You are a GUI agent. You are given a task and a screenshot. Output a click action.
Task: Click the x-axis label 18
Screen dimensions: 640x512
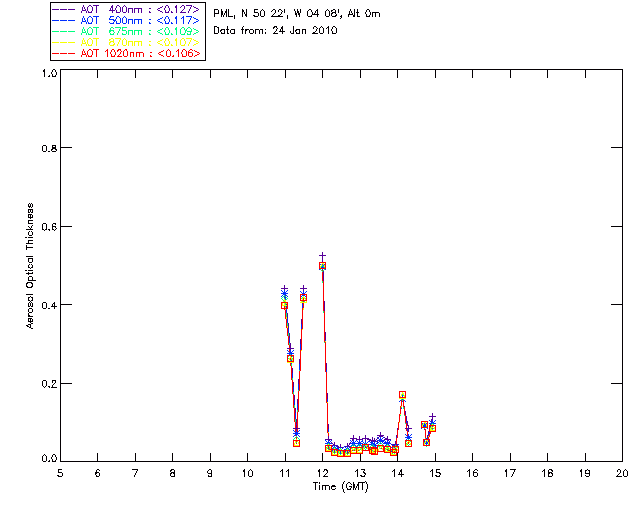(547, 473)
